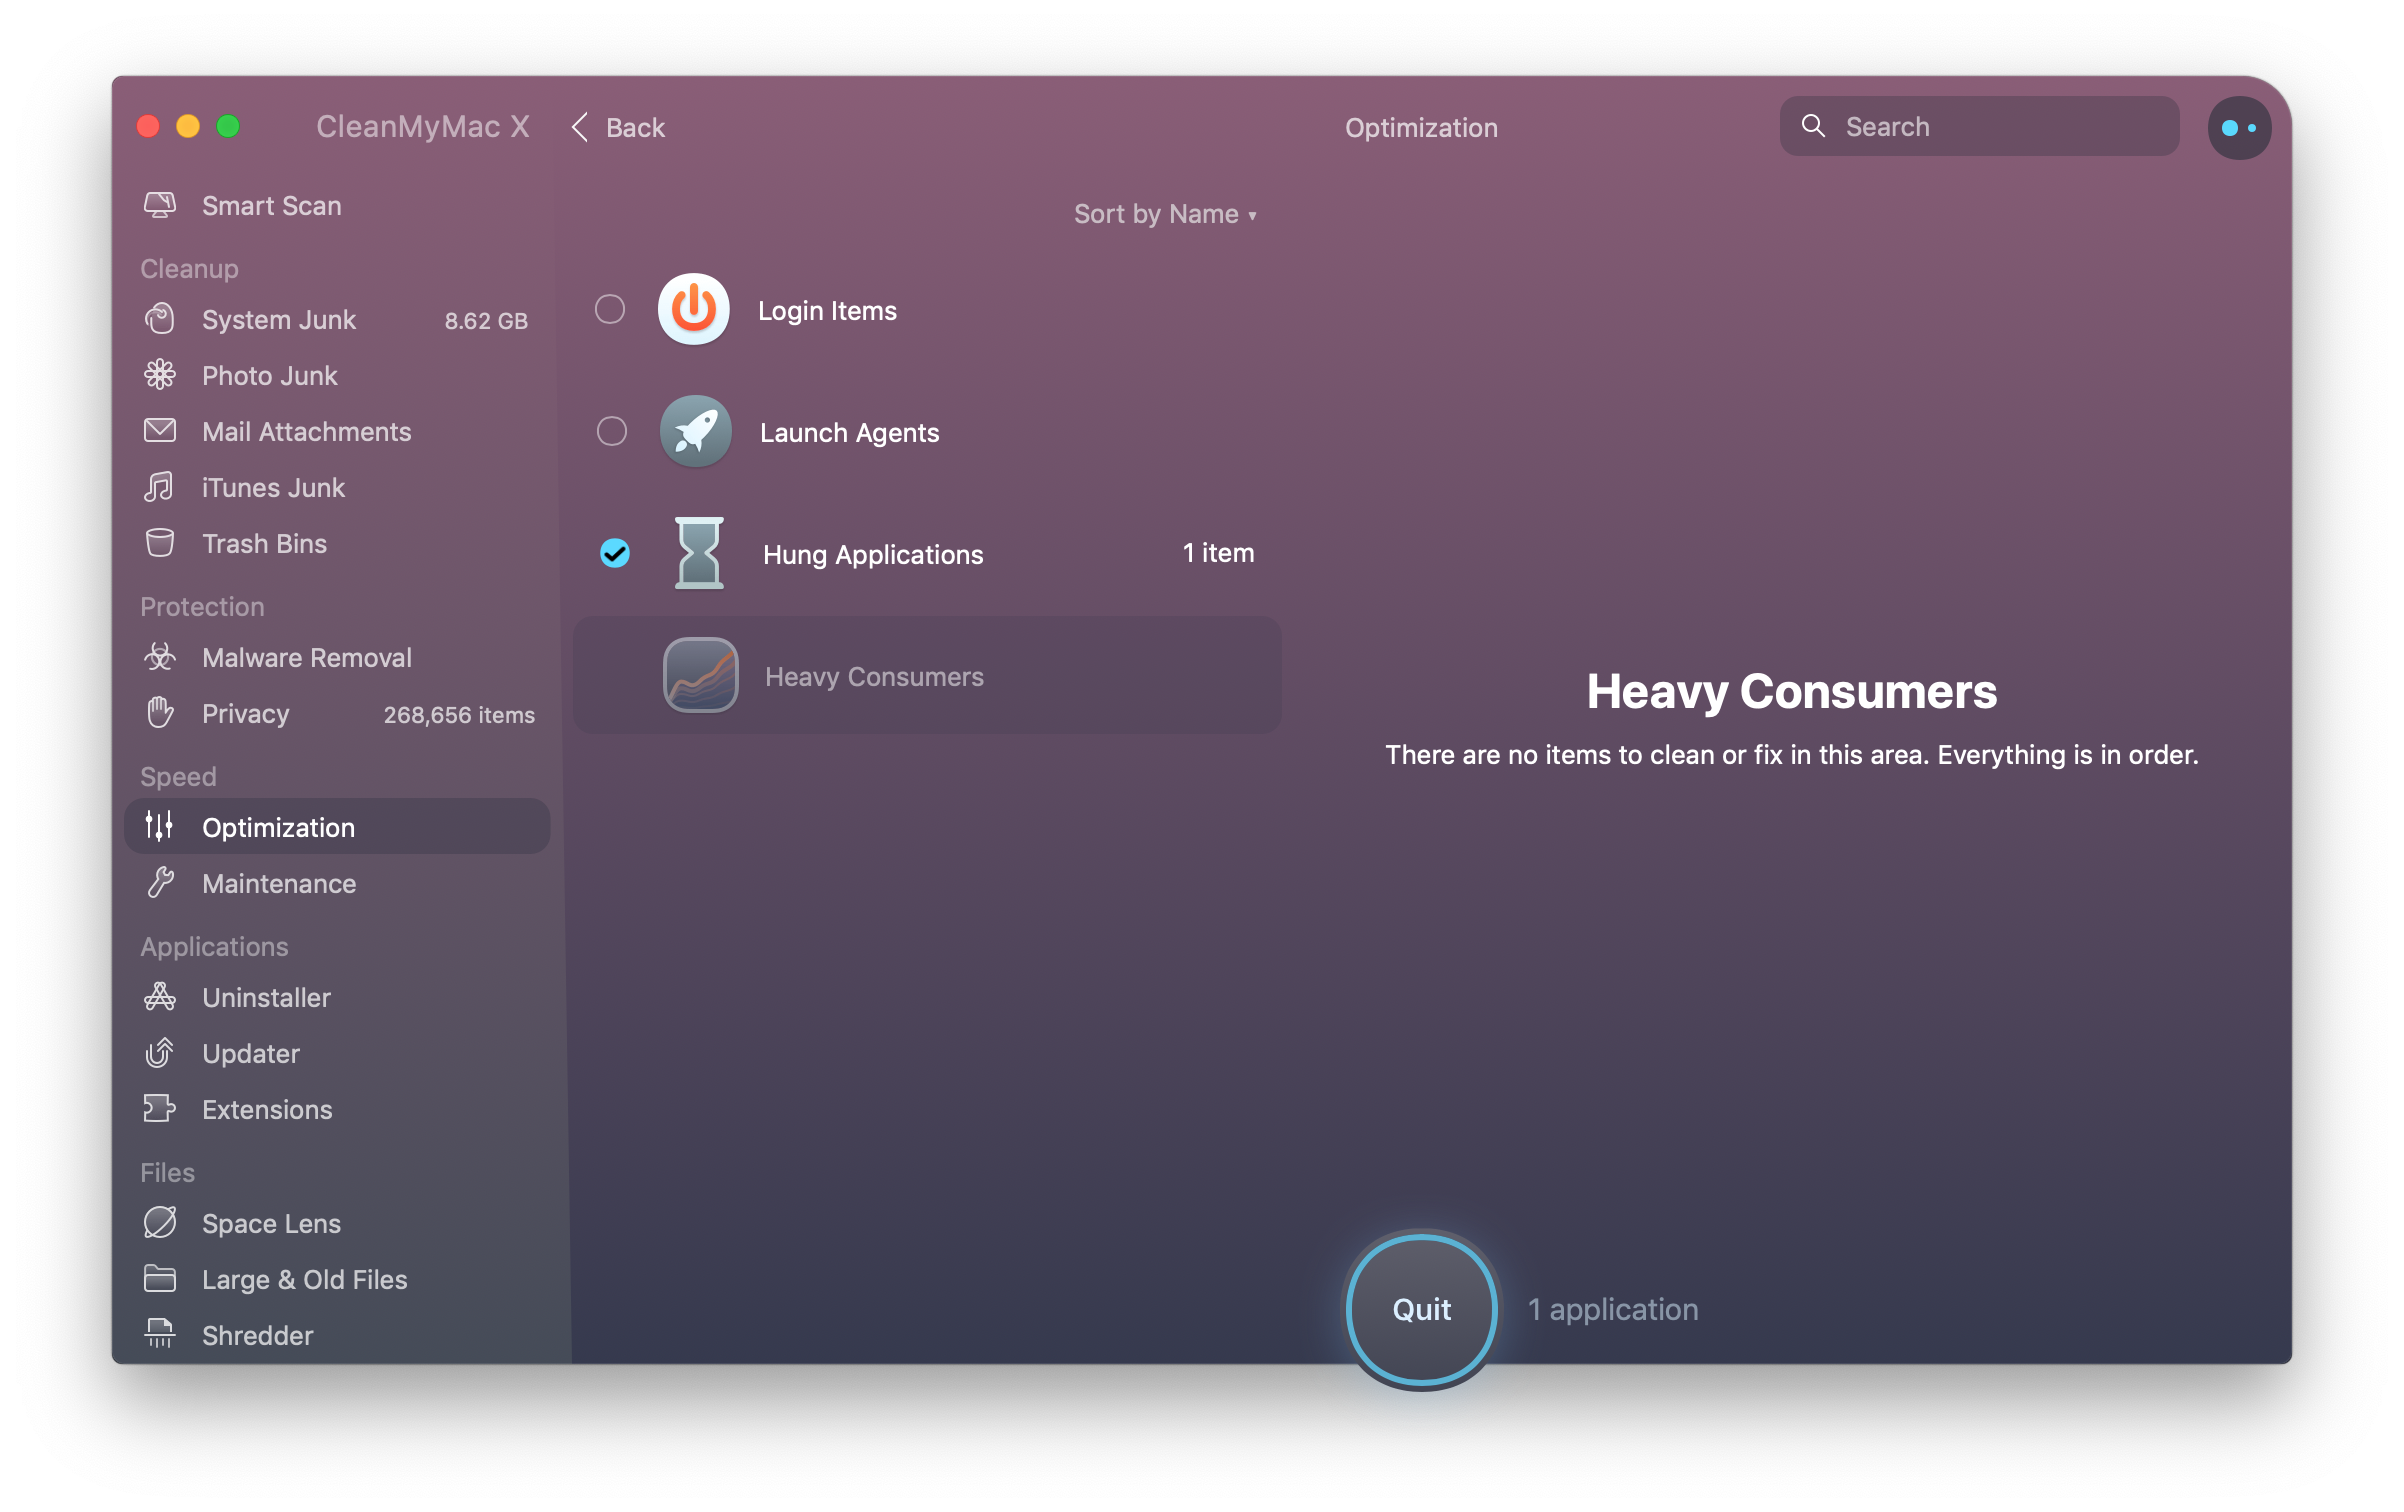The width and height of the screenshot is (2404, 1512).
Task: Click the Shredder icon in sidebar
Action: coord(160,1334)
